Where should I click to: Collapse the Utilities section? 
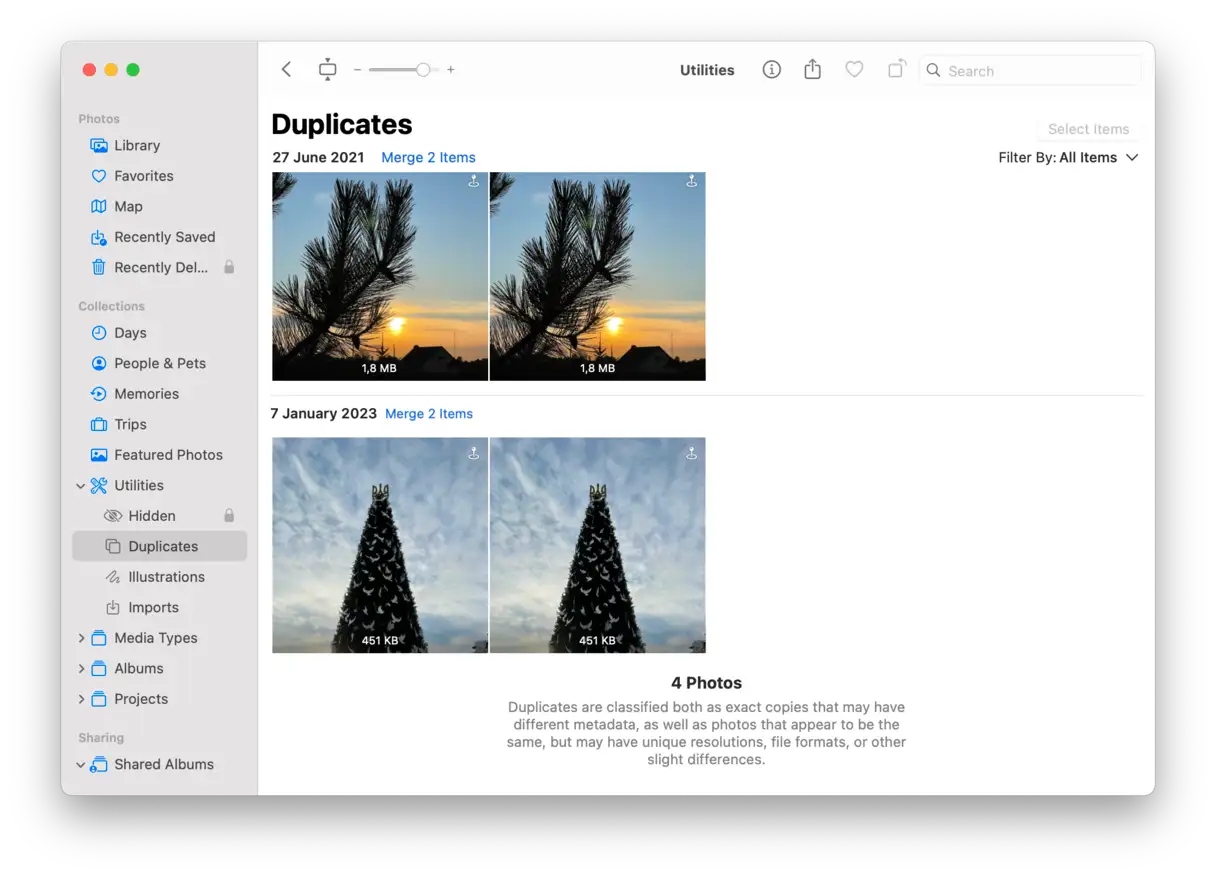pos(81,486)
